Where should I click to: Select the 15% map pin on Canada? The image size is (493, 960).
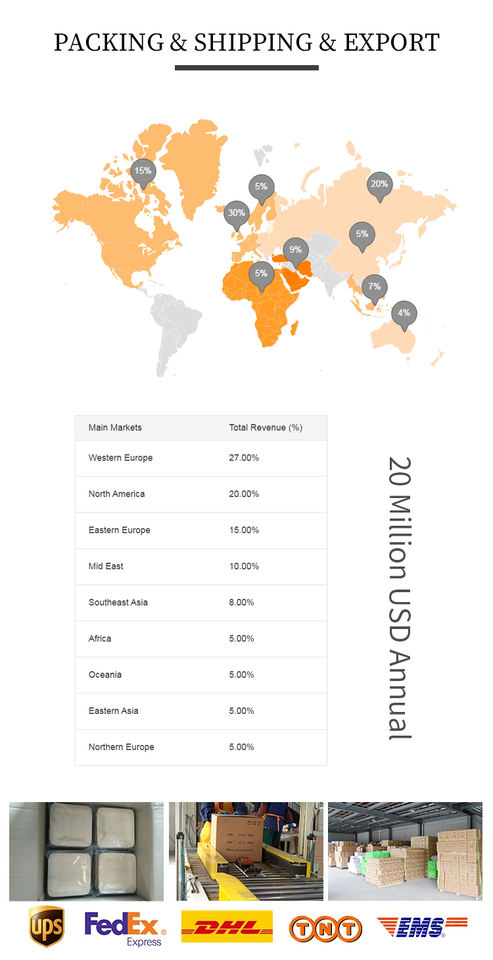coord(143,173)
